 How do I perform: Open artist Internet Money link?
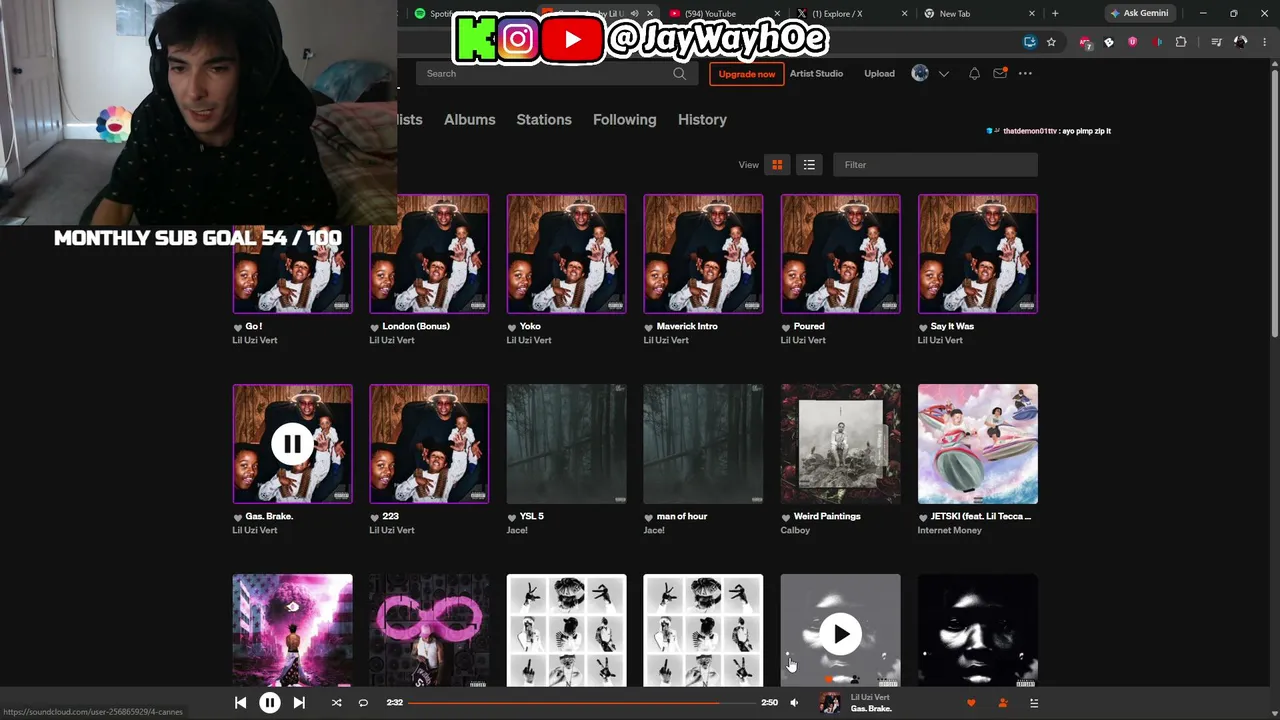pyautogui.click(x=950, y=530)
